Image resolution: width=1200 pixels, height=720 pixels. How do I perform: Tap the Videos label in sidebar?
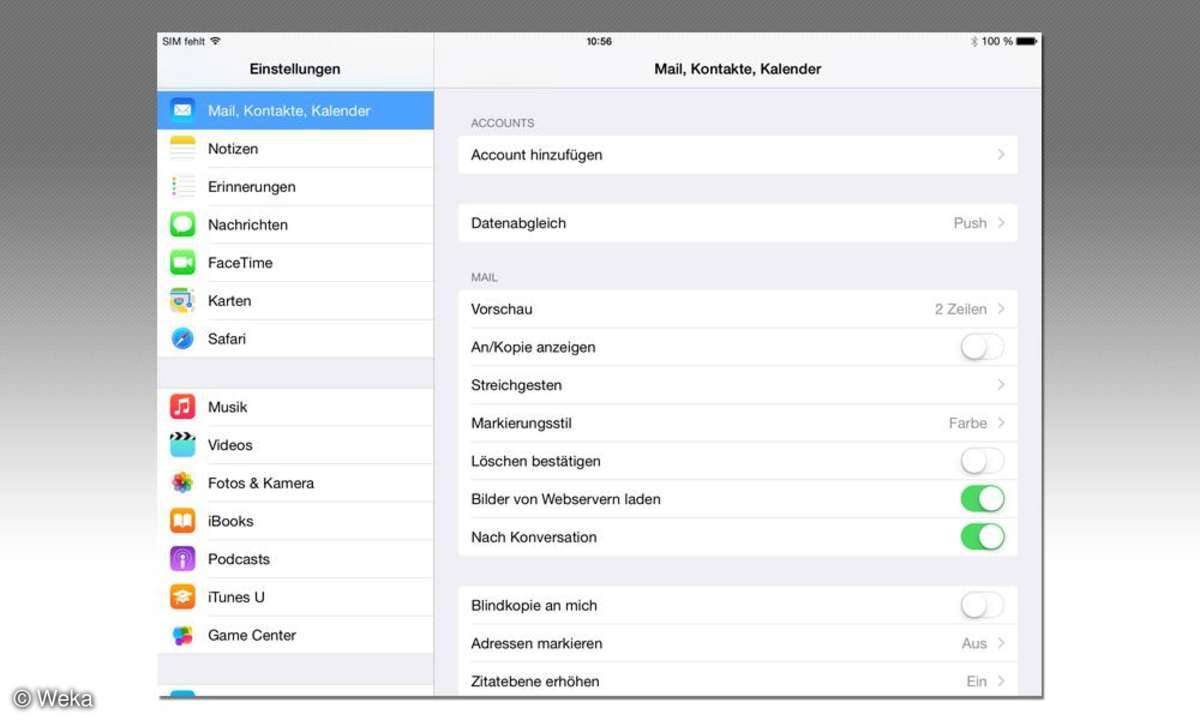230,445
